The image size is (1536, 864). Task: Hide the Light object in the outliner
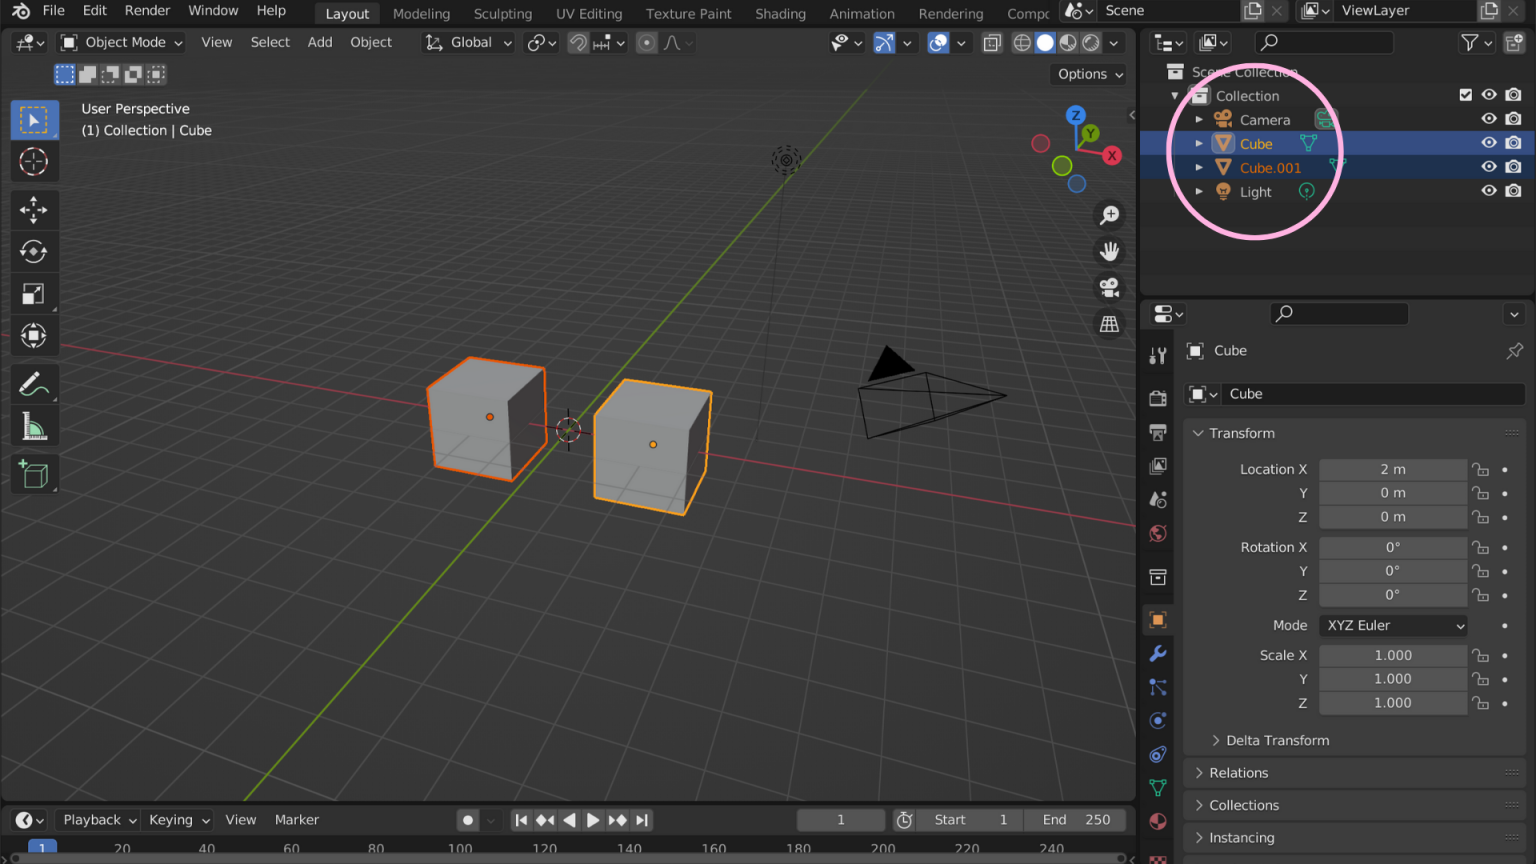click(1489, 190)
